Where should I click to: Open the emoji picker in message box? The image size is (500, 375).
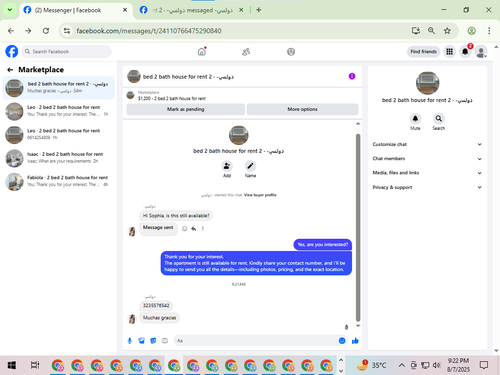point(342,341)
